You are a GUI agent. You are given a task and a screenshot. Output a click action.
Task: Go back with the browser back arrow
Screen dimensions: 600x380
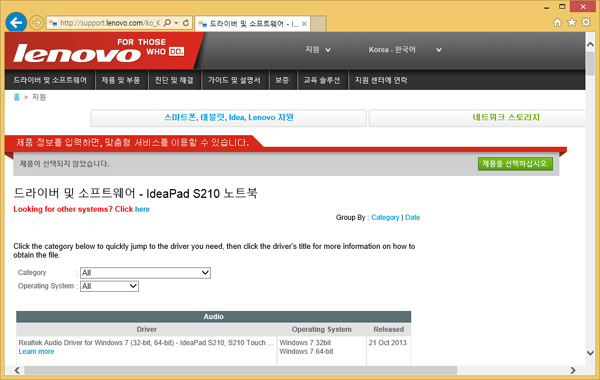pyautogui.click(x=16, y=23)
